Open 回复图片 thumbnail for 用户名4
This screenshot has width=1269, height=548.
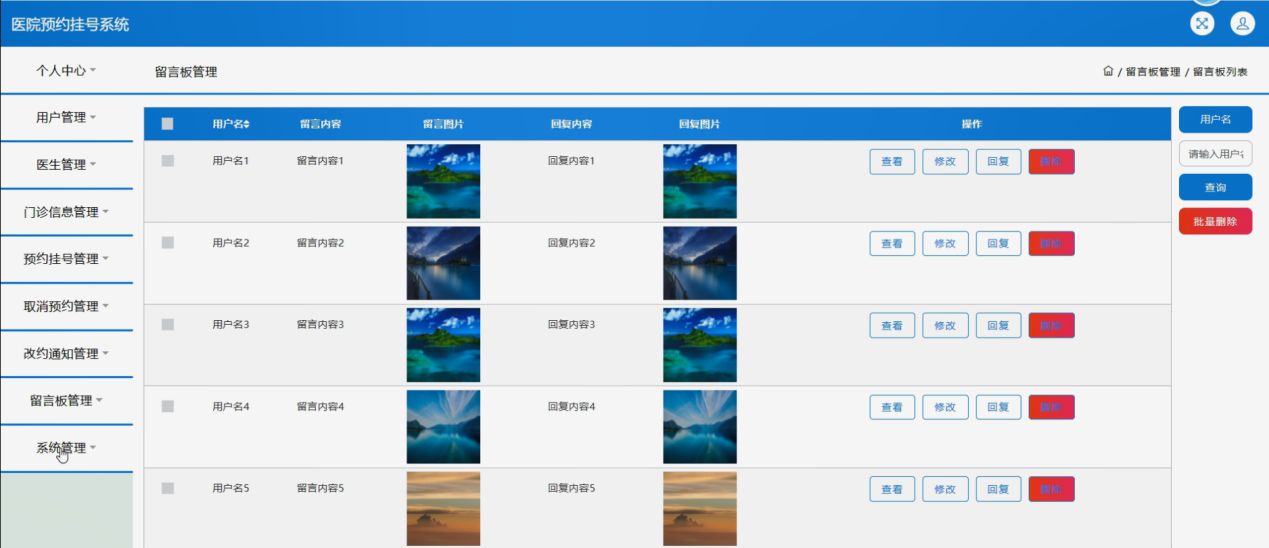tap(700, 427)
